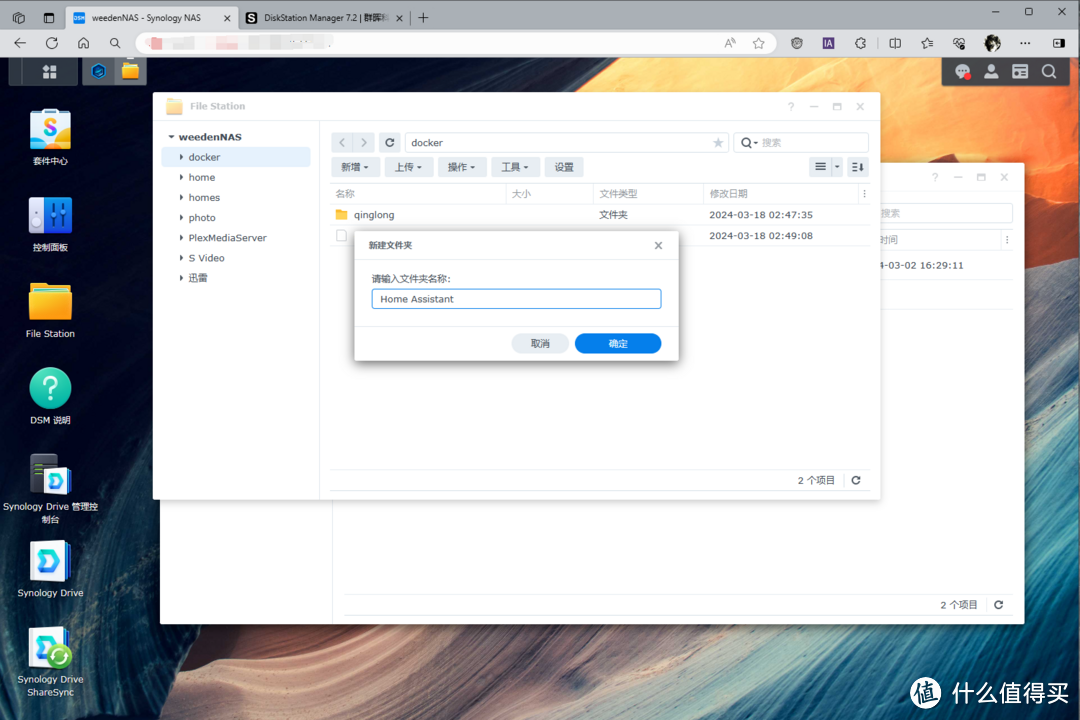The height and width of the screenshot is (720, 1080).
Task: Open the column options menu in file list
Action: click(x=864, y=194)
